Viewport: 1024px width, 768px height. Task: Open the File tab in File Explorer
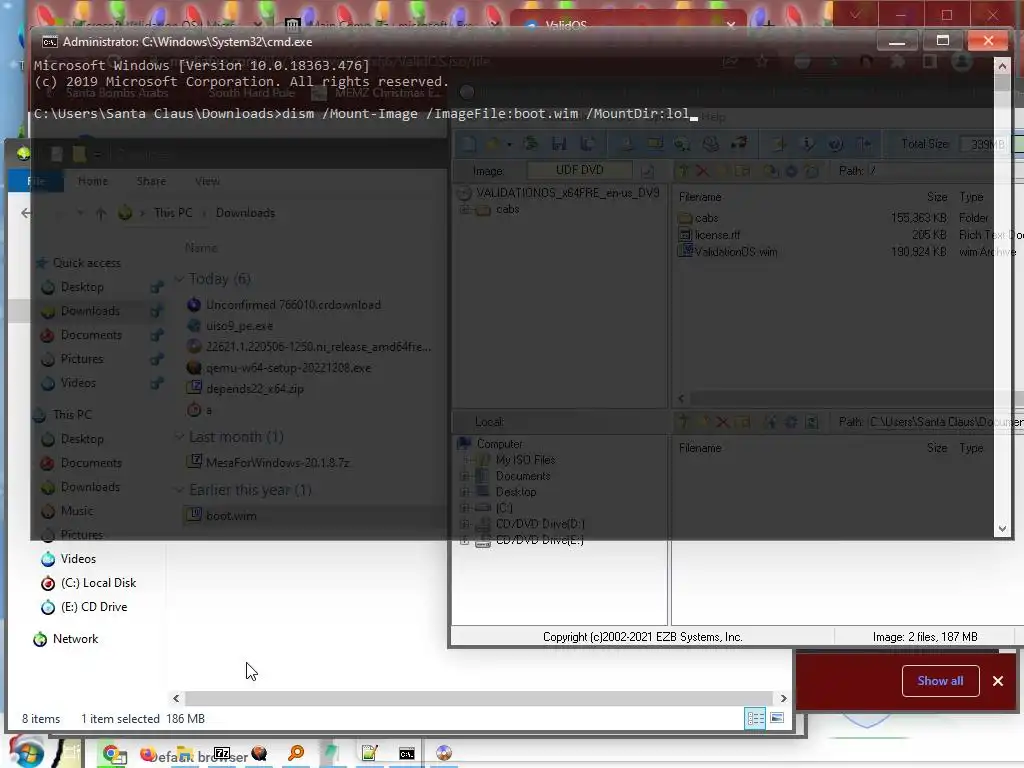[37, 181]
